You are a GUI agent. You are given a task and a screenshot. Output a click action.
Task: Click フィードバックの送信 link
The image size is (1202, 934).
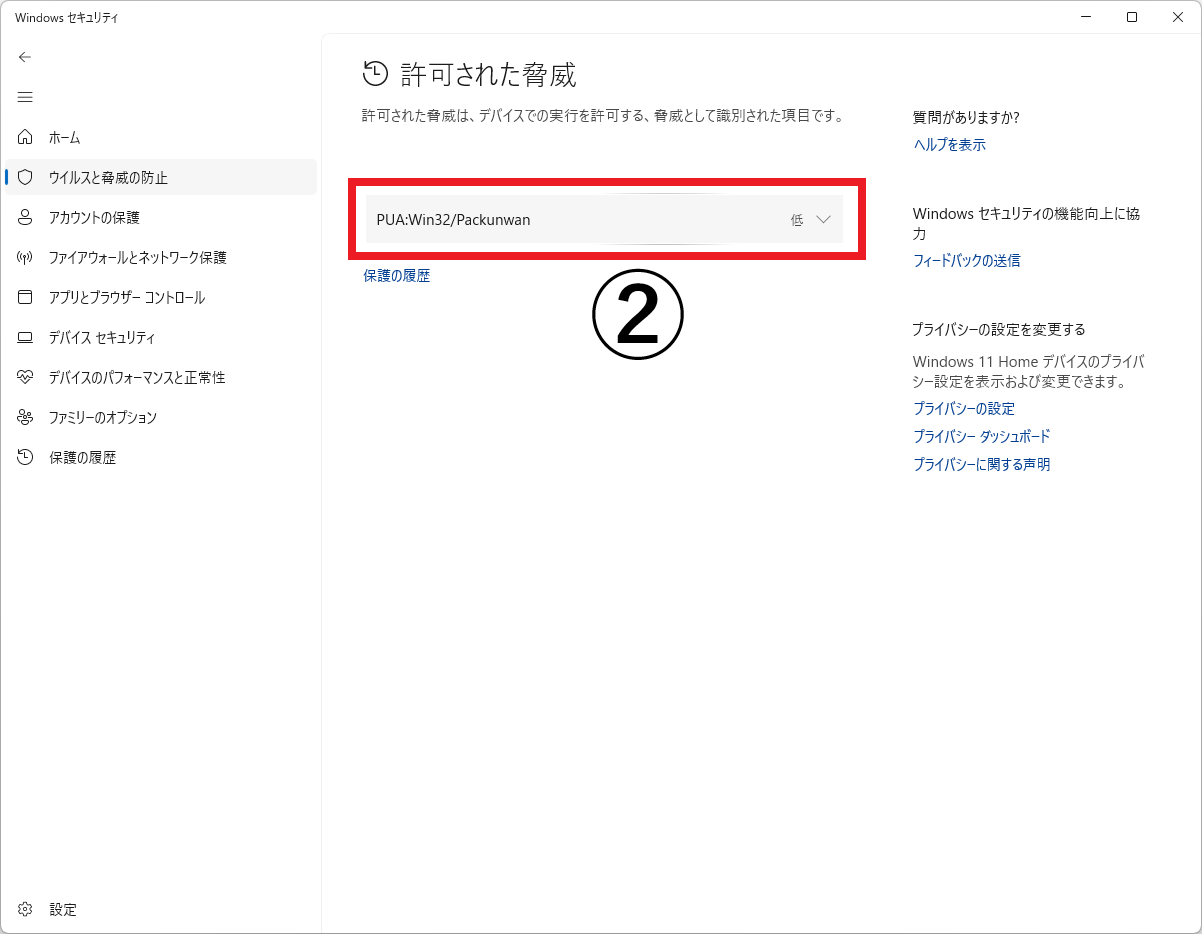pyautogui.click(x=966, y=261)
